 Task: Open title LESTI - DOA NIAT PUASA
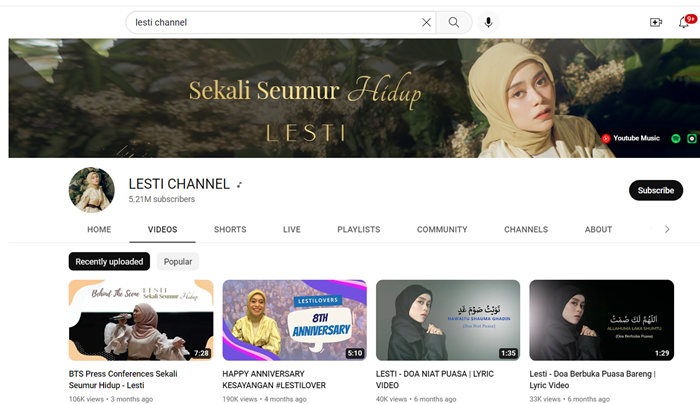435,379
